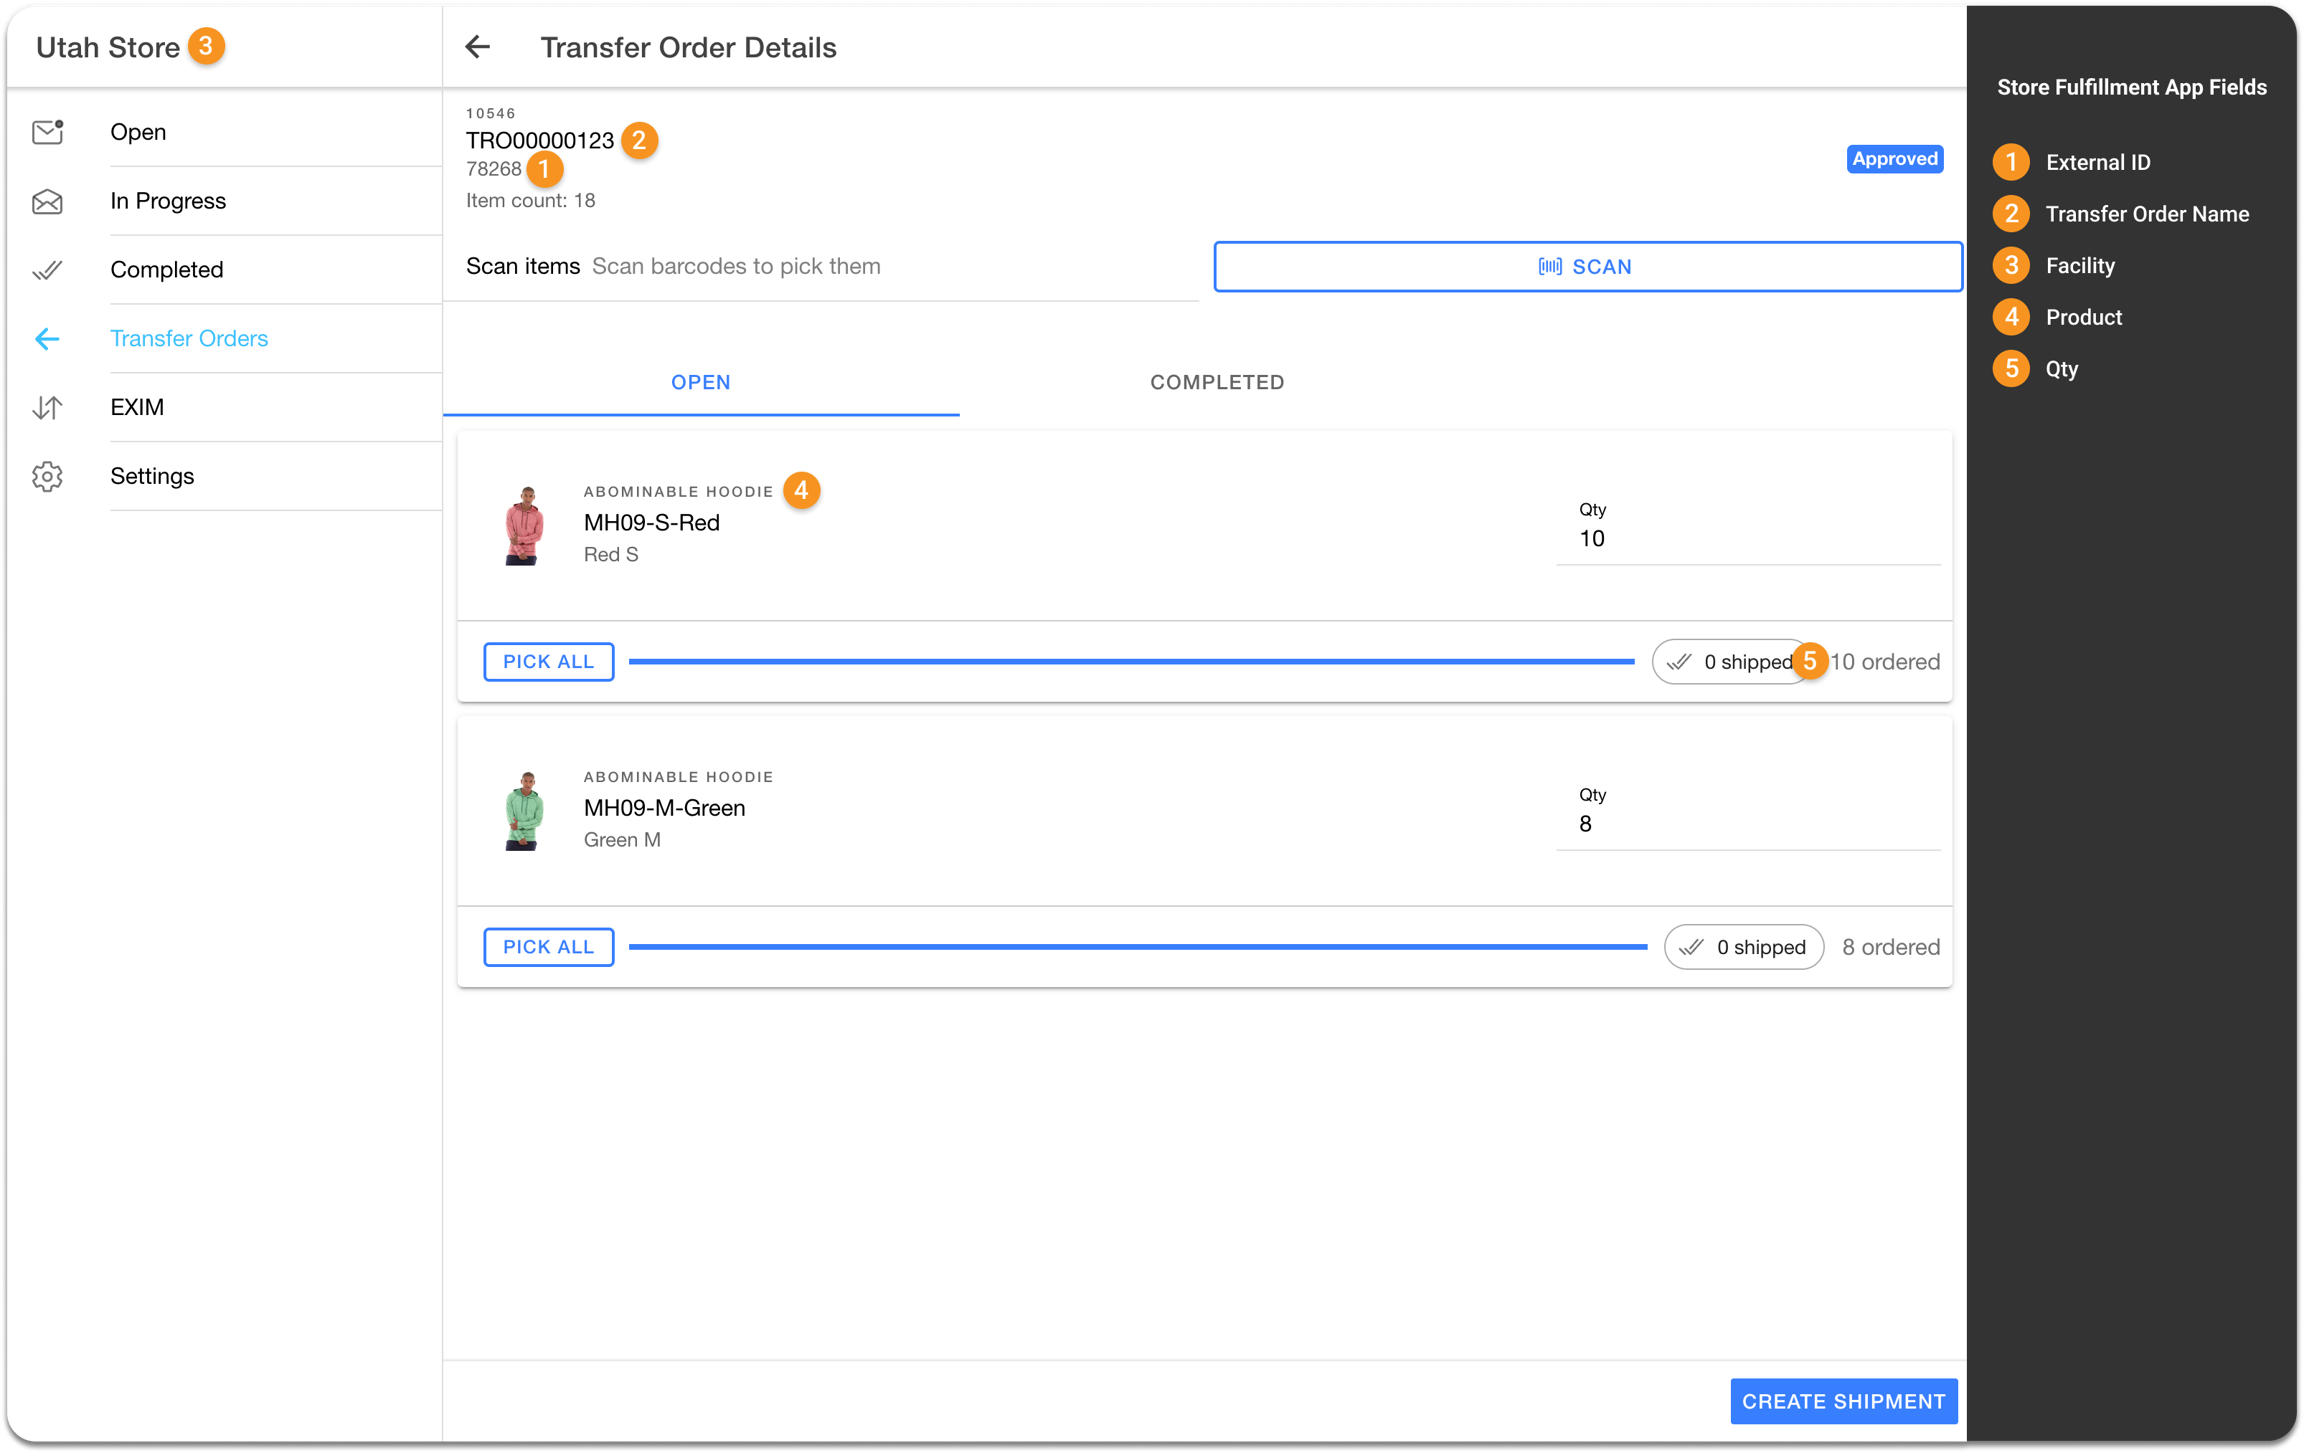
Task: Click the orange number 4 product badge
Action: click(801, 490)
